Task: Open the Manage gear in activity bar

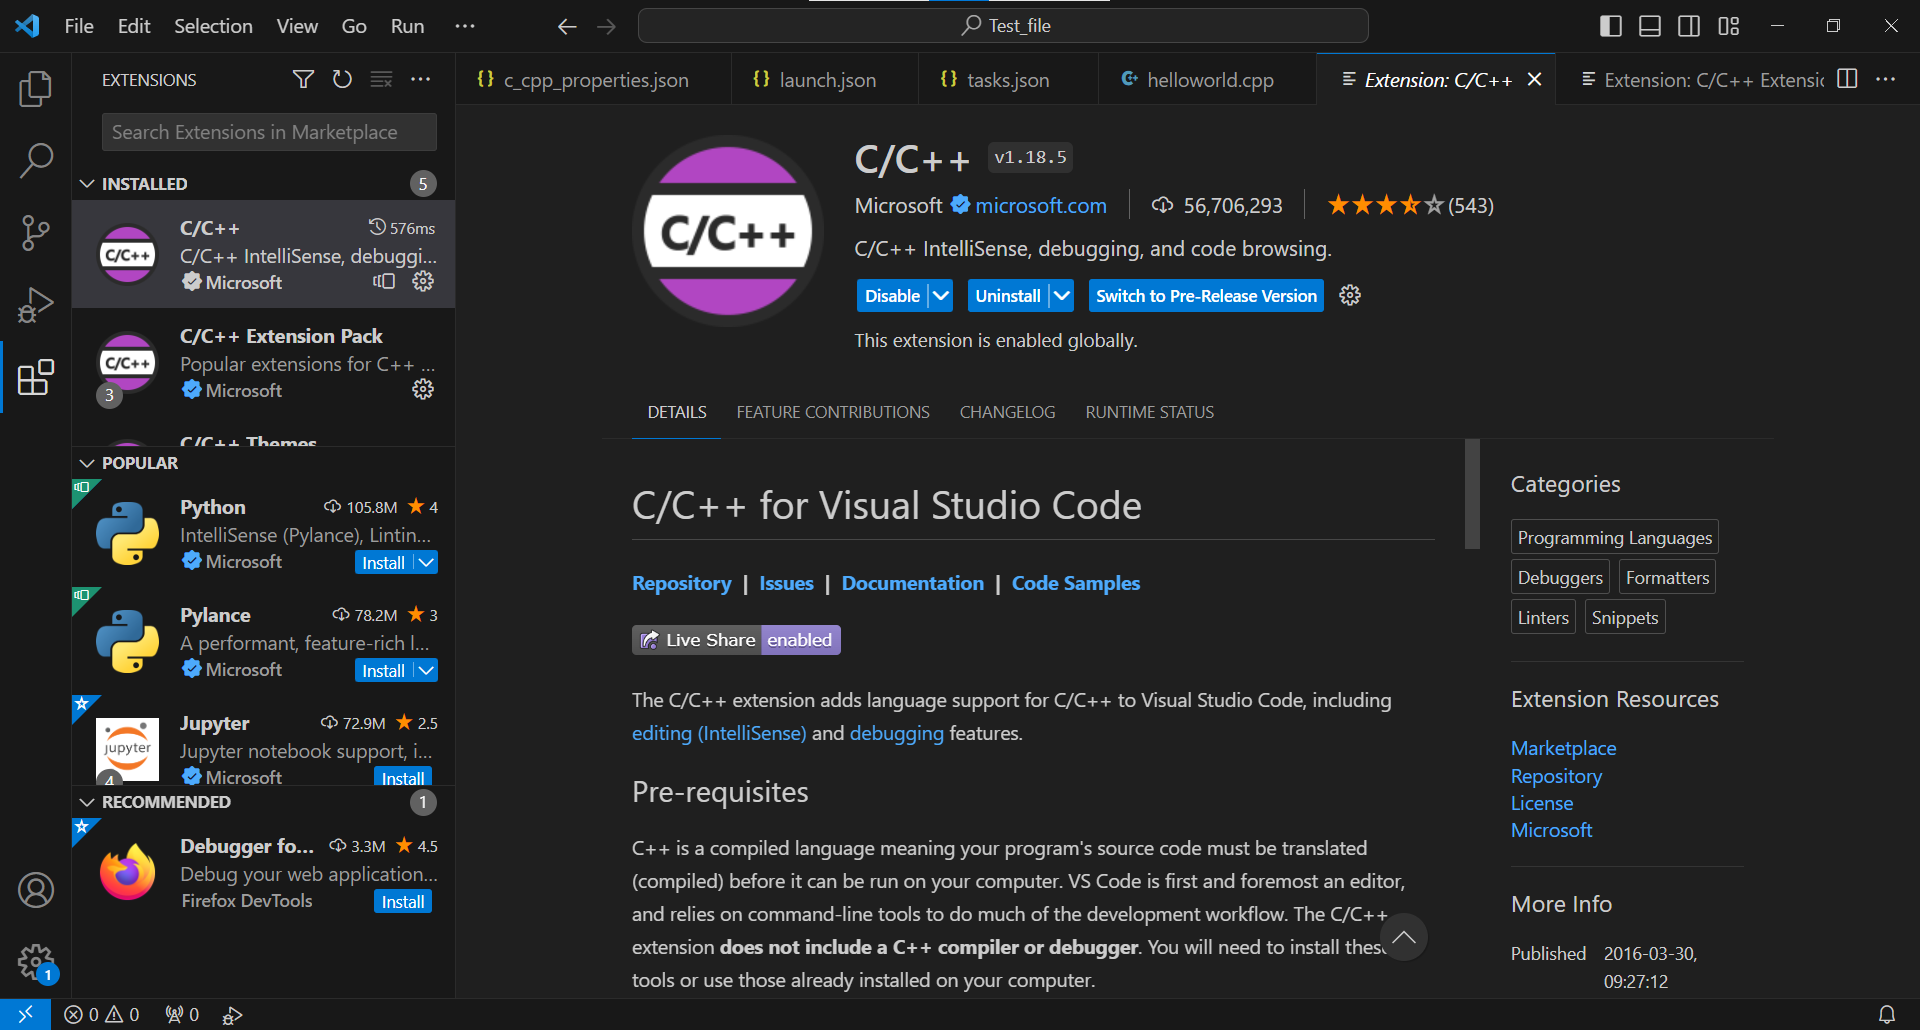Action: click(x=36, y=962)
